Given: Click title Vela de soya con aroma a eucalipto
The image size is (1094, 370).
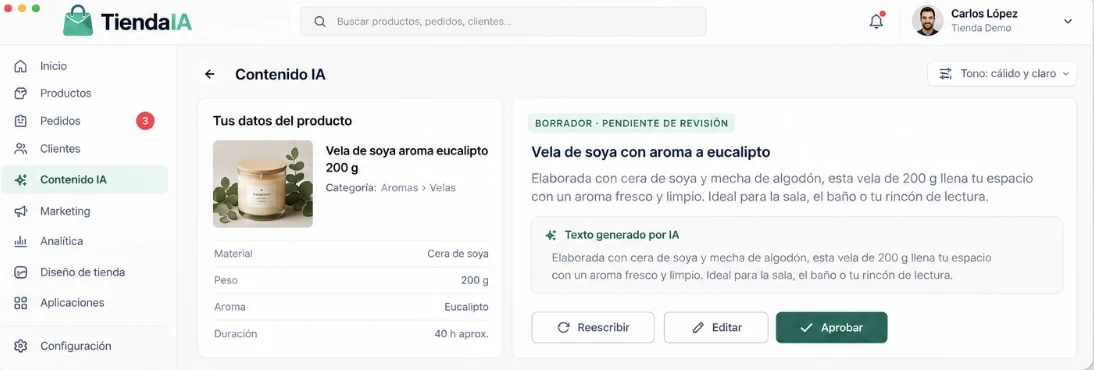Looking at the screenshot, I should [650, 151].
